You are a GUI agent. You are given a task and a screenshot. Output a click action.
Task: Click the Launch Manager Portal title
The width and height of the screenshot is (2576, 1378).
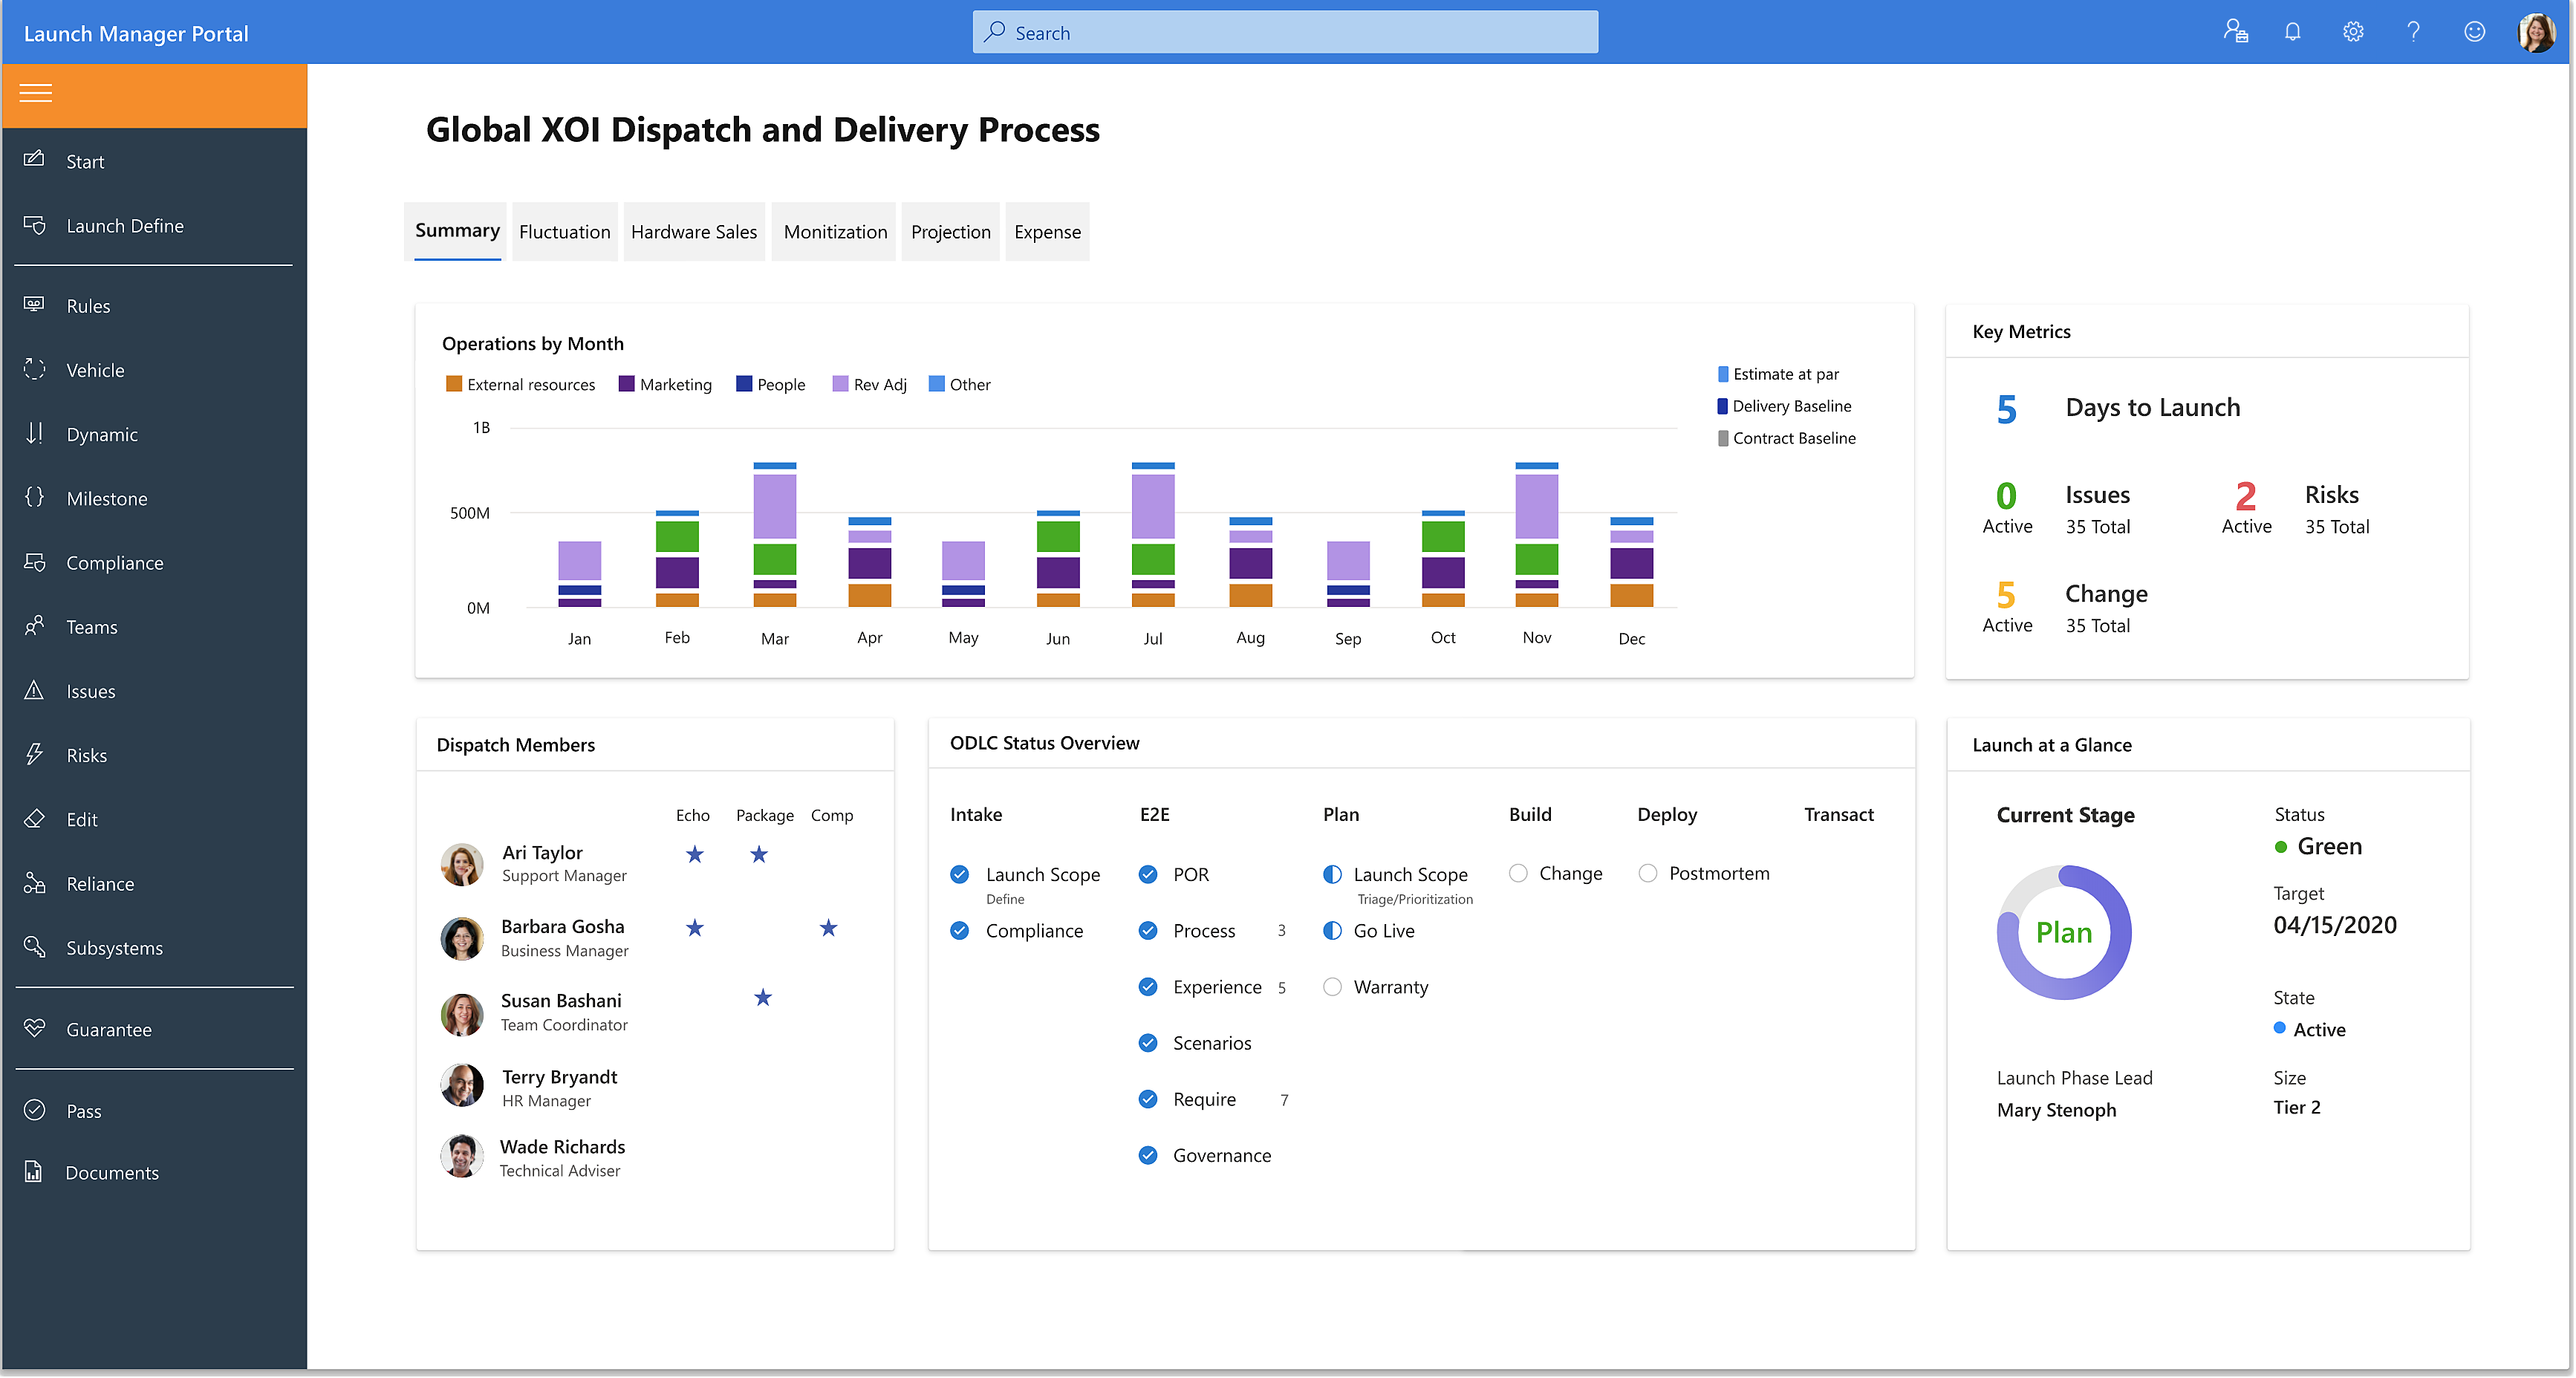[136, 33]
